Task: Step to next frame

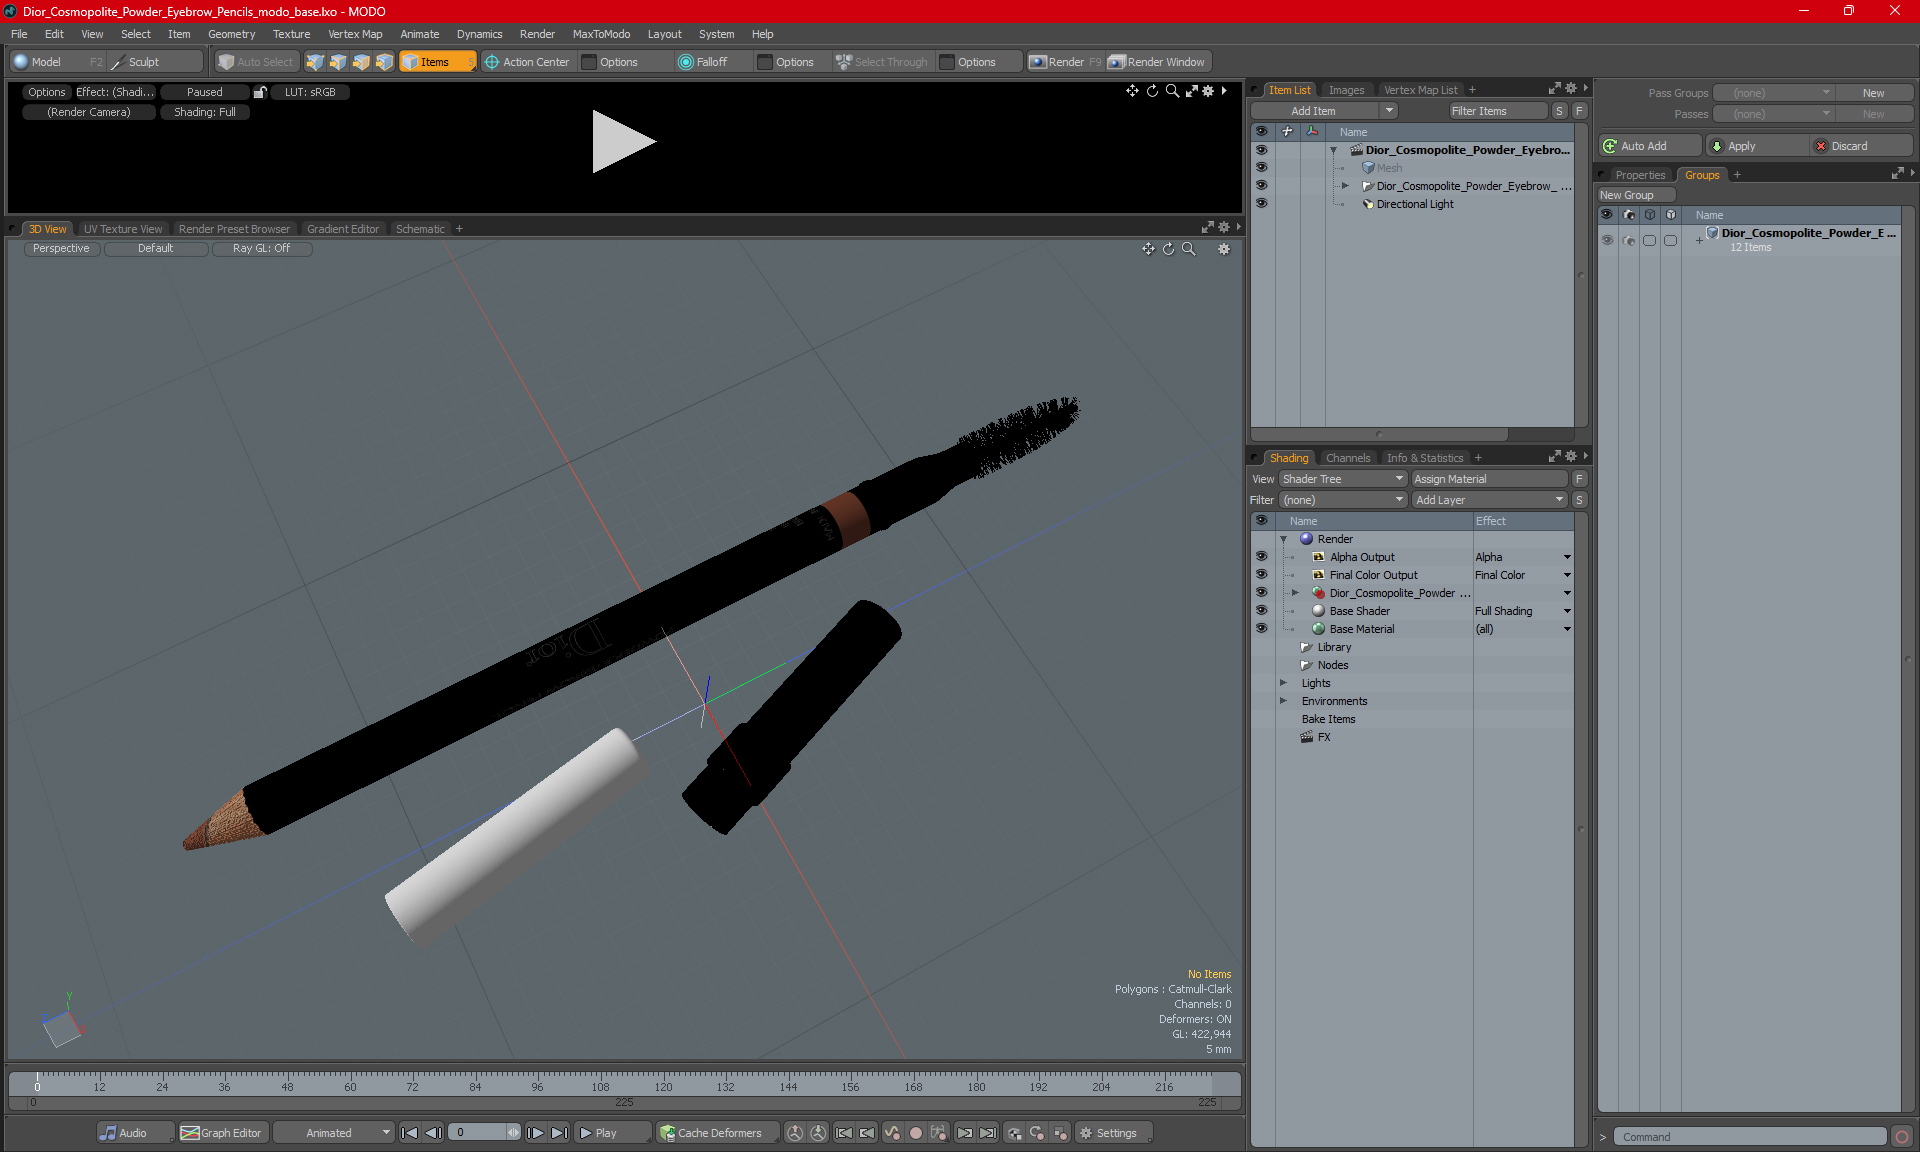Action: coord(535,1133)
